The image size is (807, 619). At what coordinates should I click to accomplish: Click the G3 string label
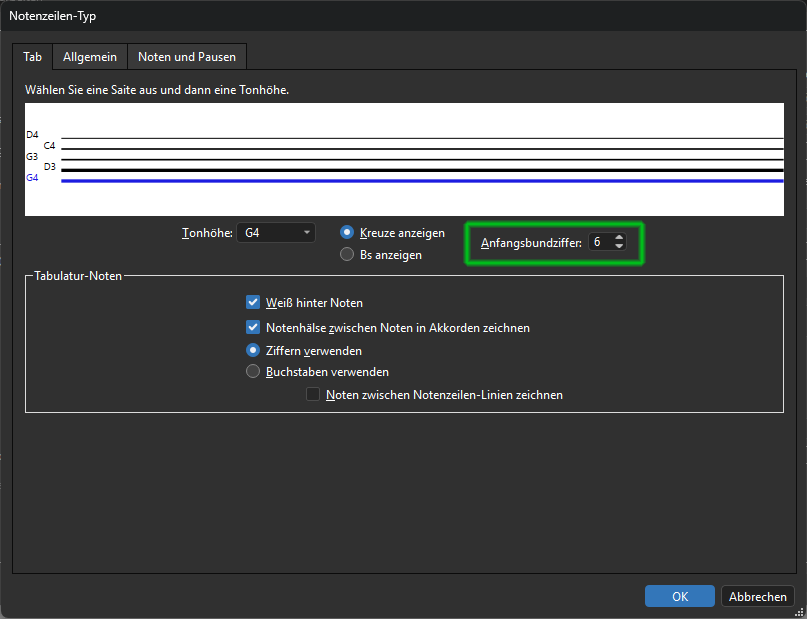pyautogui.click(x=32, y=156)
